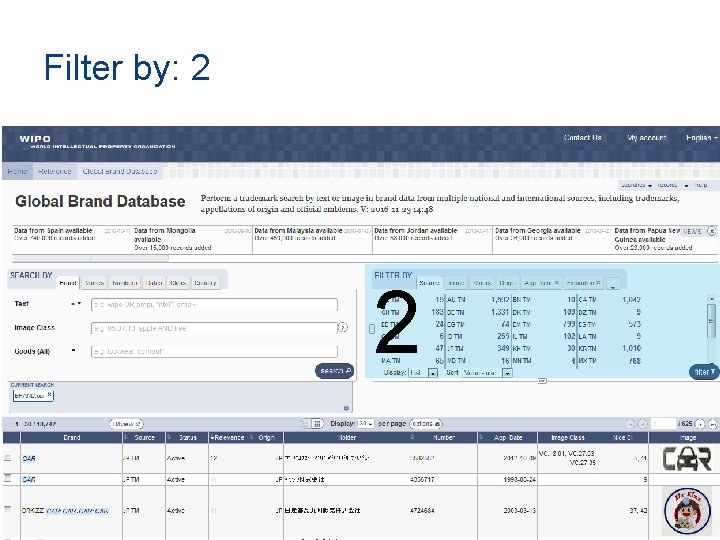Sort results by the Source column

click(x=144, y=438)
